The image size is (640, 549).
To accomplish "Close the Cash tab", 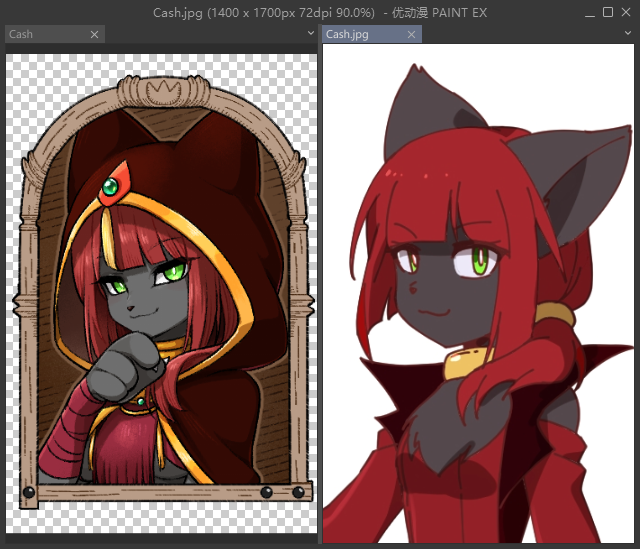I will coord(94,35).
